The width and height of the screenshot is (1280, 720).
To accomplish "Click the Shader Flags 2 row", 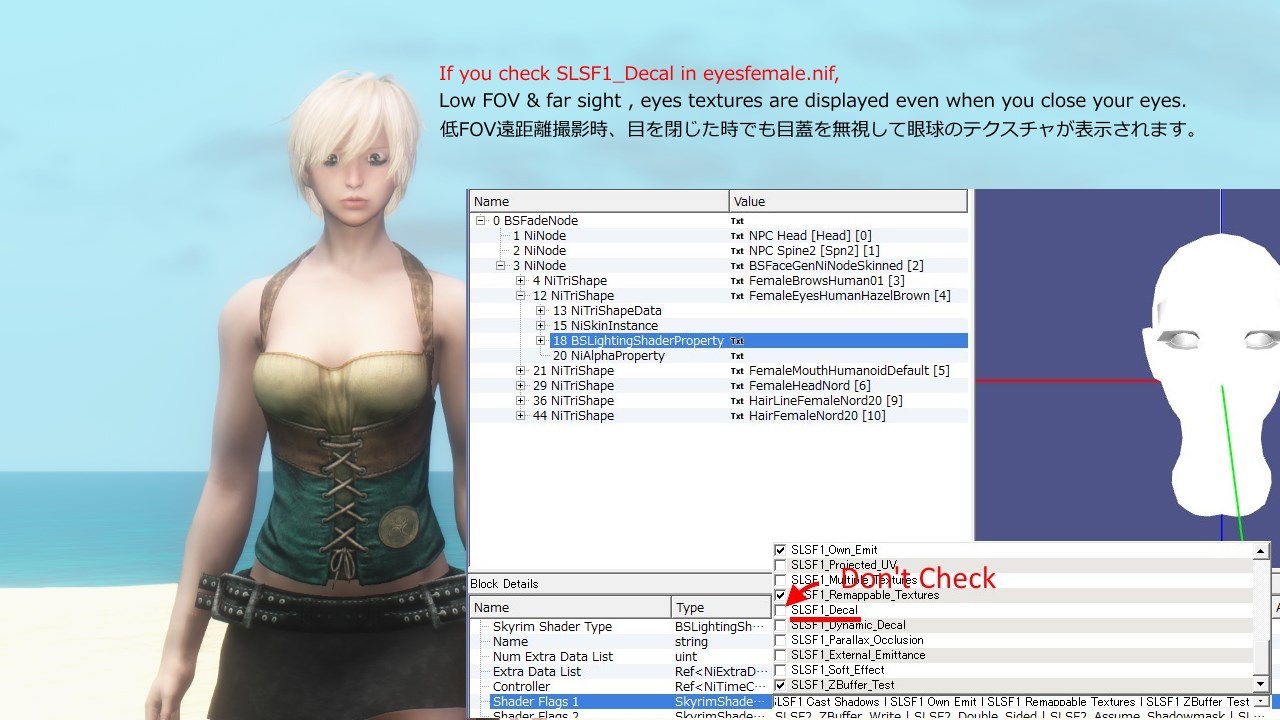I will point(620,715).
